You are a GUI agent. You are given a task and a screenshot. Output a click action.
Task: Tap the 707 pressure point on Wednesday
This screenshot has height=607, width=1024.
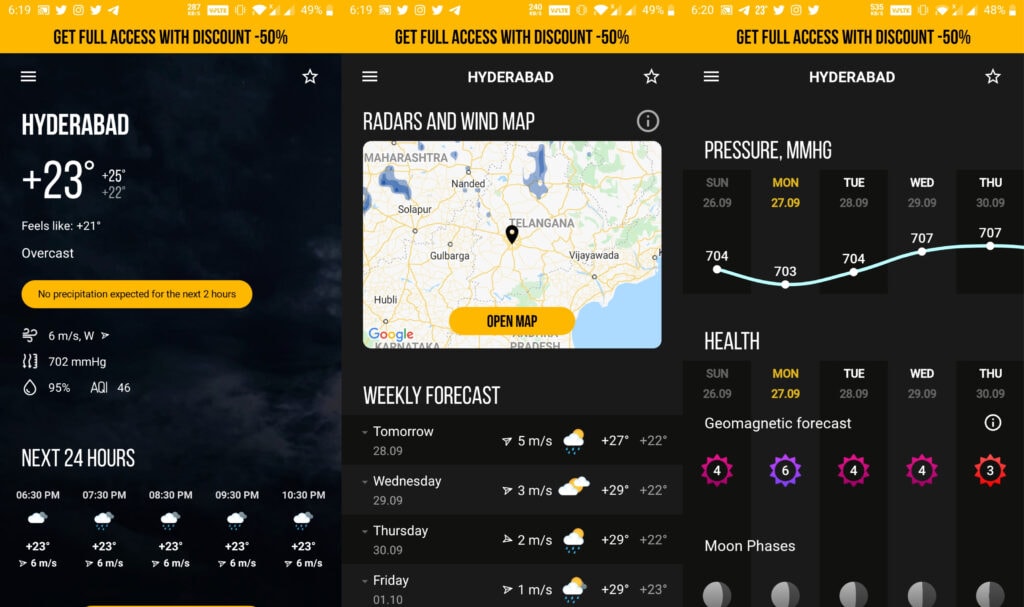pyautogui.click(x=921, y=252)
